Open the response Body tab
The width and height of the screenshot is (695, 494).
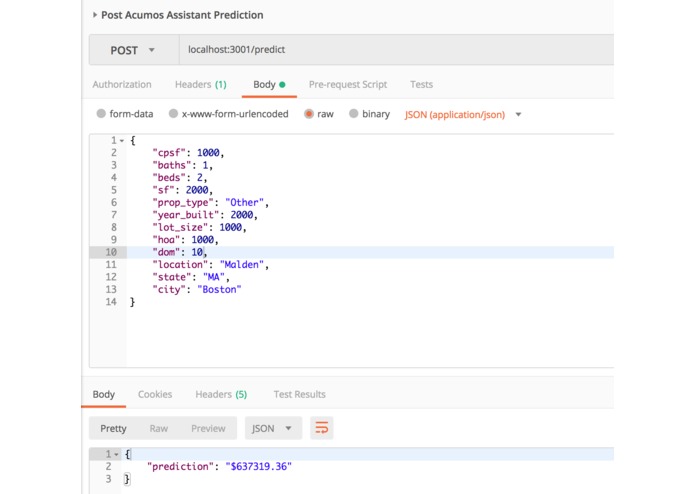pos(104,394)
